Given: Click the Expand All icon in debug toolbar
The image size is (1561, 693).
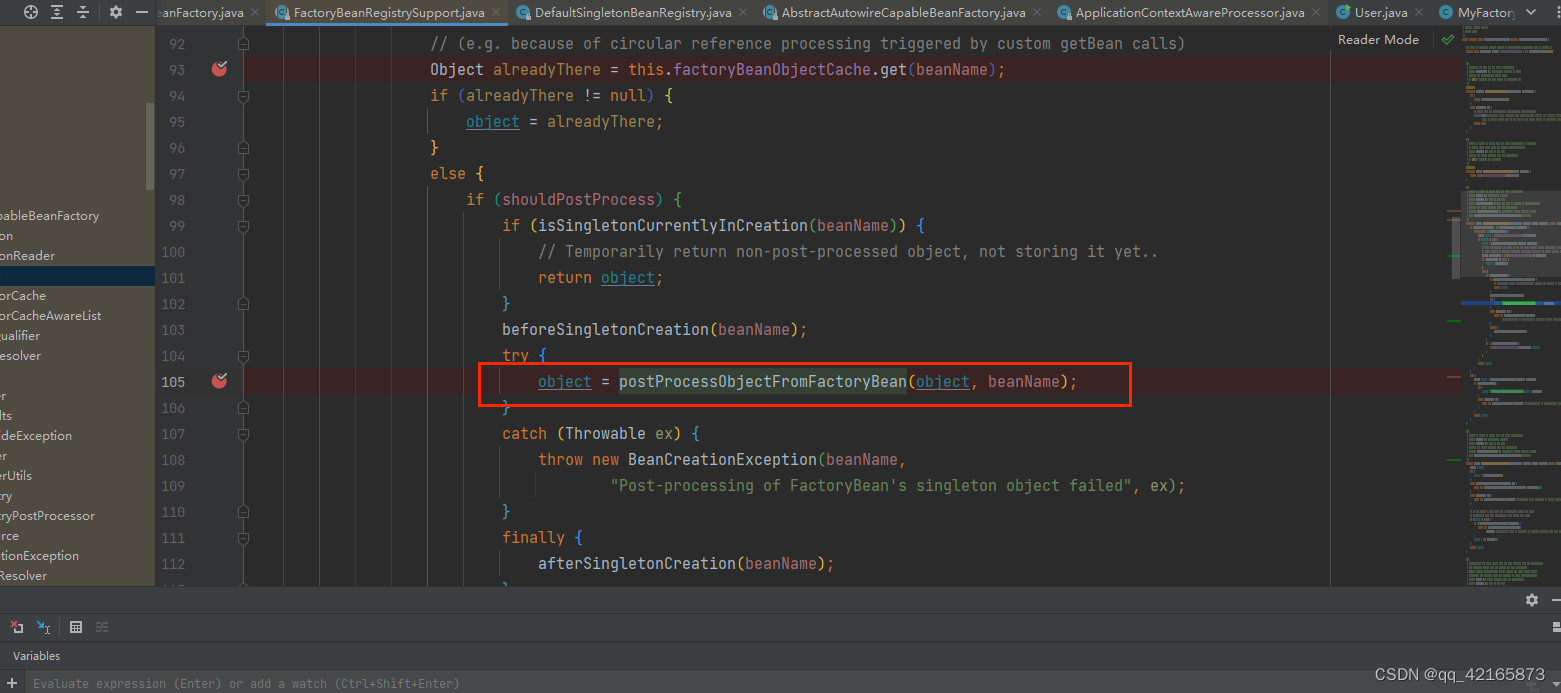Looking at the screenshot, I should pyautogui.click(x=56, y=12).
